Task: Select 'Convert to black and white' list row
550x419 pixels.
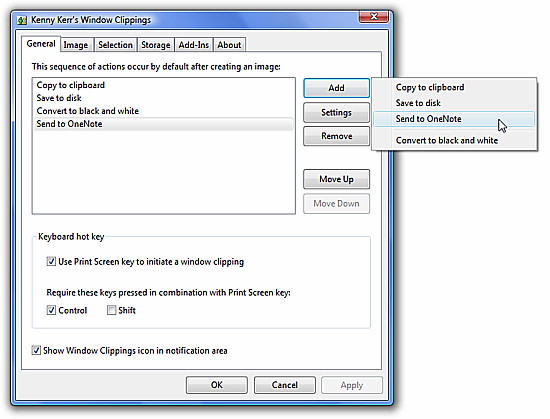Action: click(x=163, y=111)
